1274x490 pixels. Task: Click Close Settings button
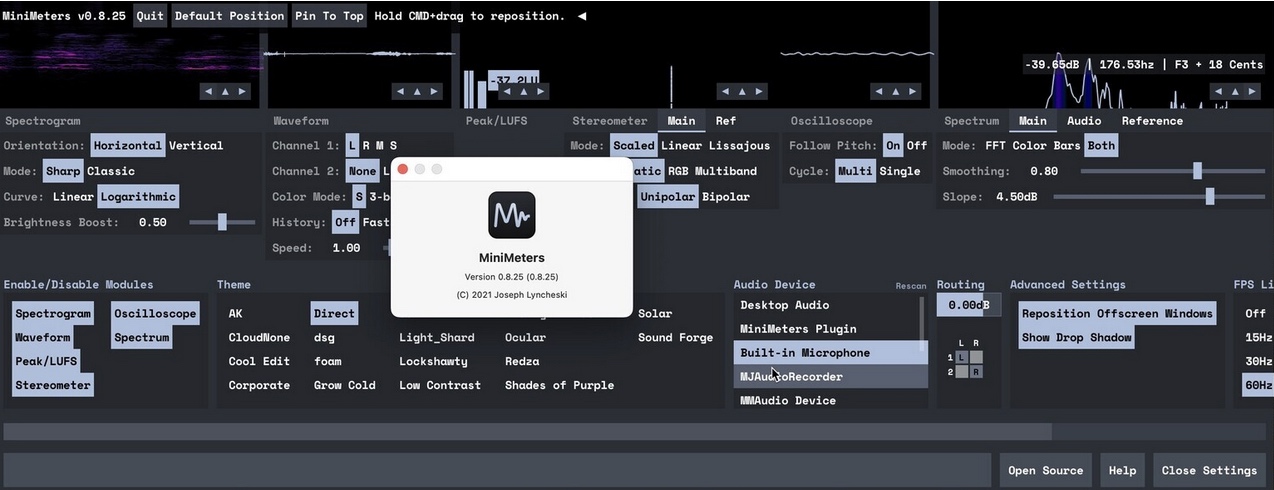point(1209,471)
